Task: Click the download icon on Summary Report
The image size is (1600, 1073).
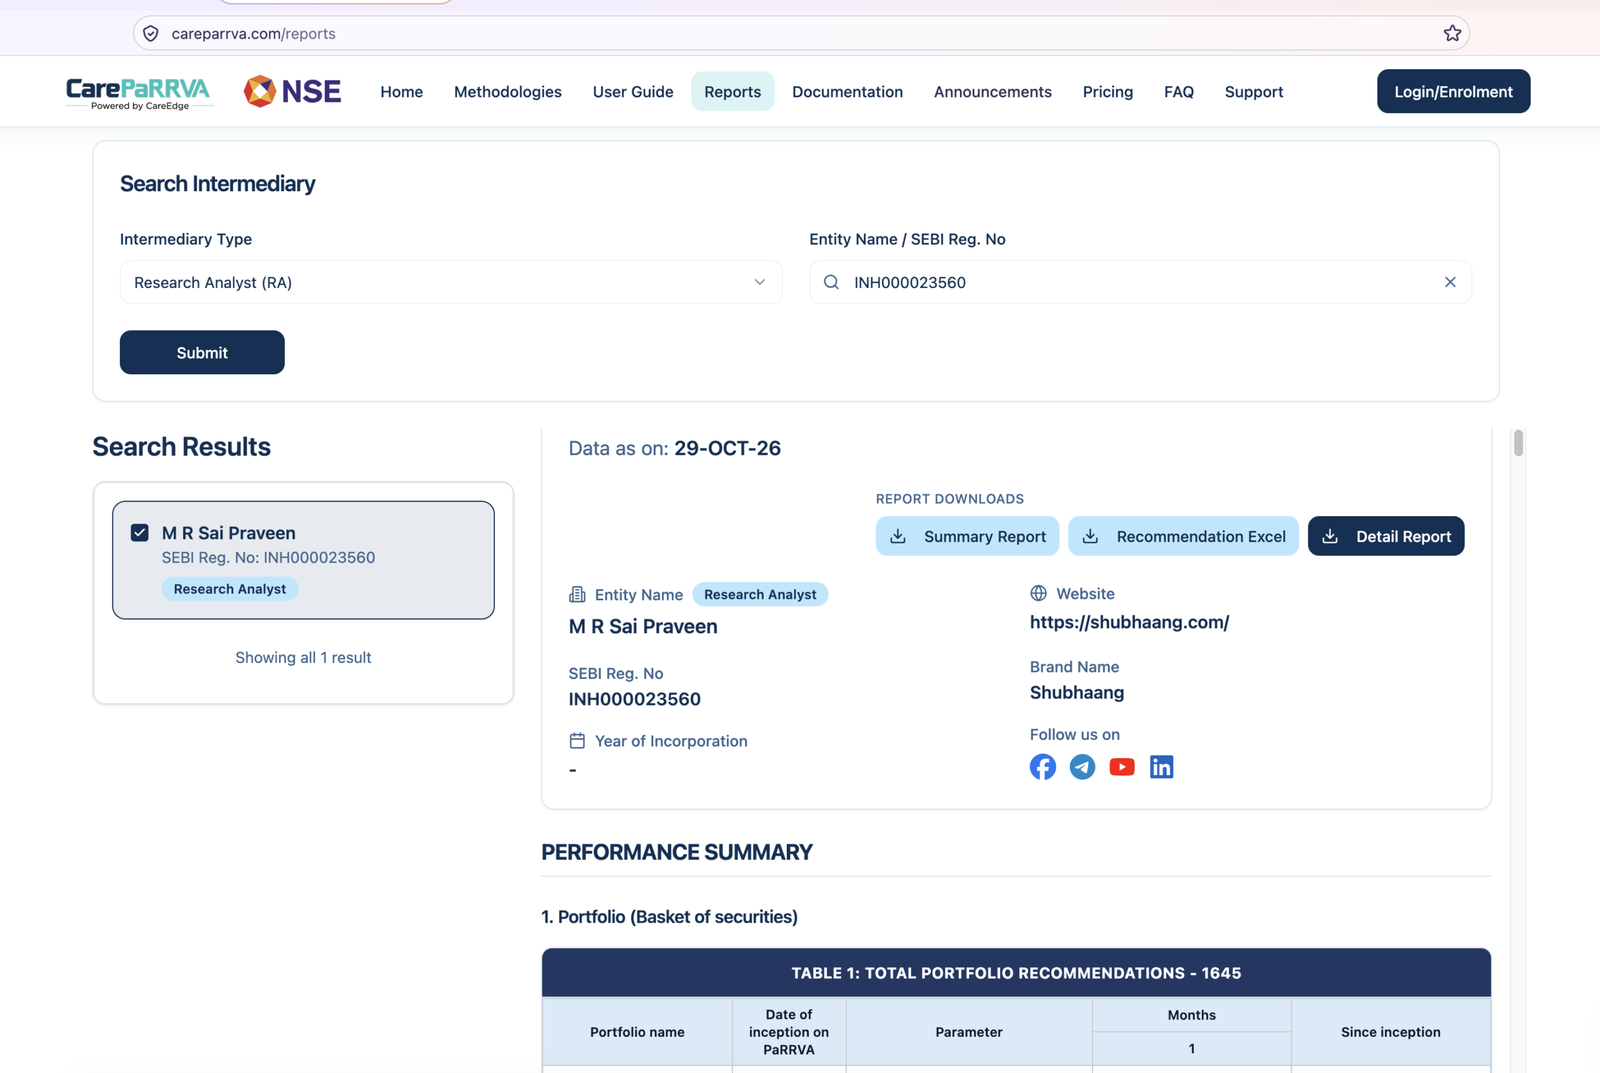Action: (x=898, y=536)
